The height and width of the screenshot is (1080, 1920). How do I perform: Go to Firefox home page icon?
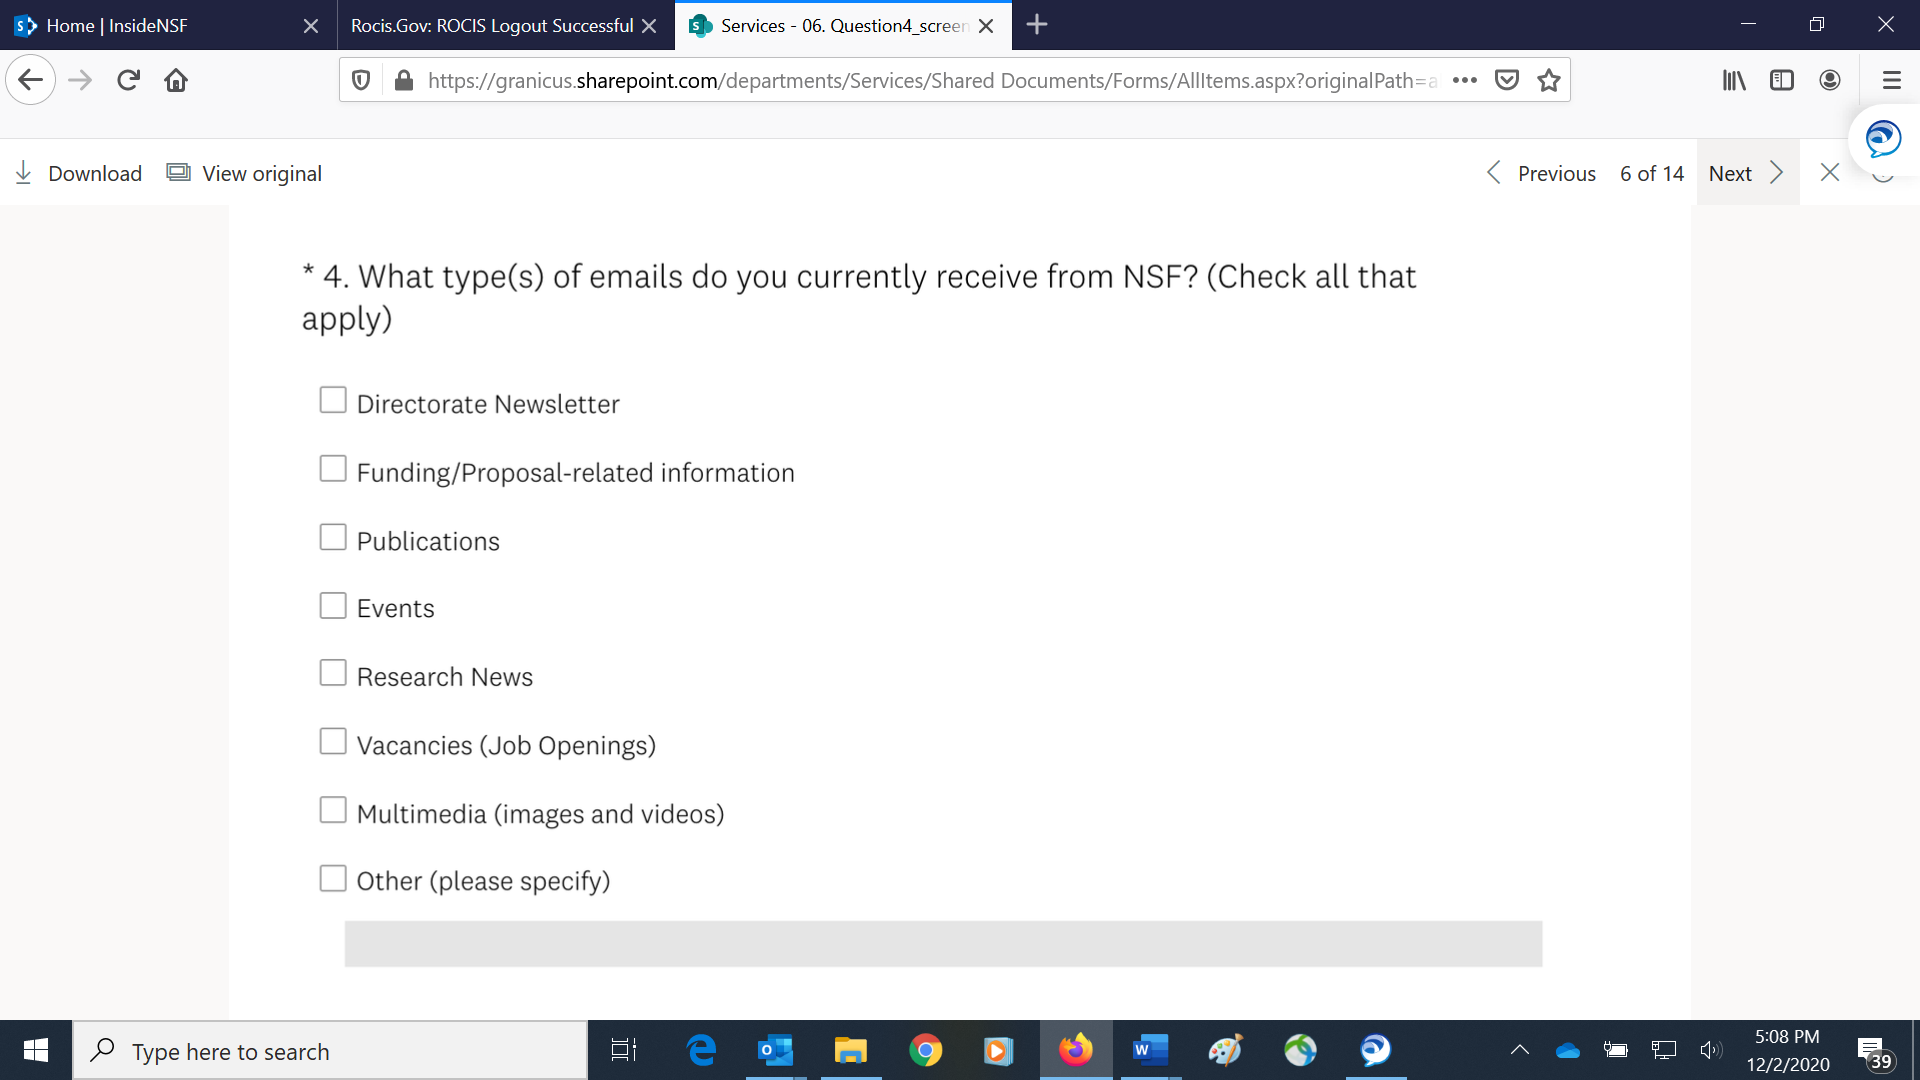coord(176,80)
